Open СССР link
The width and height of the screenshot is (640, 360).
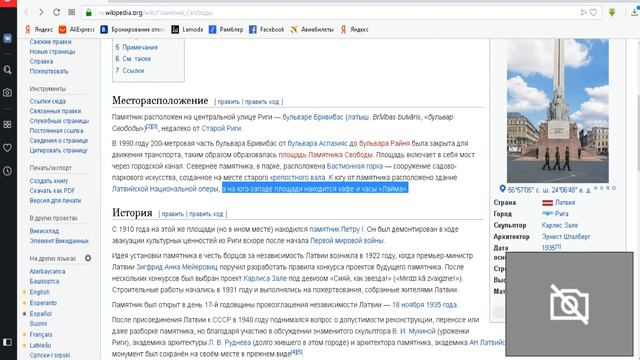coord(222,320)
